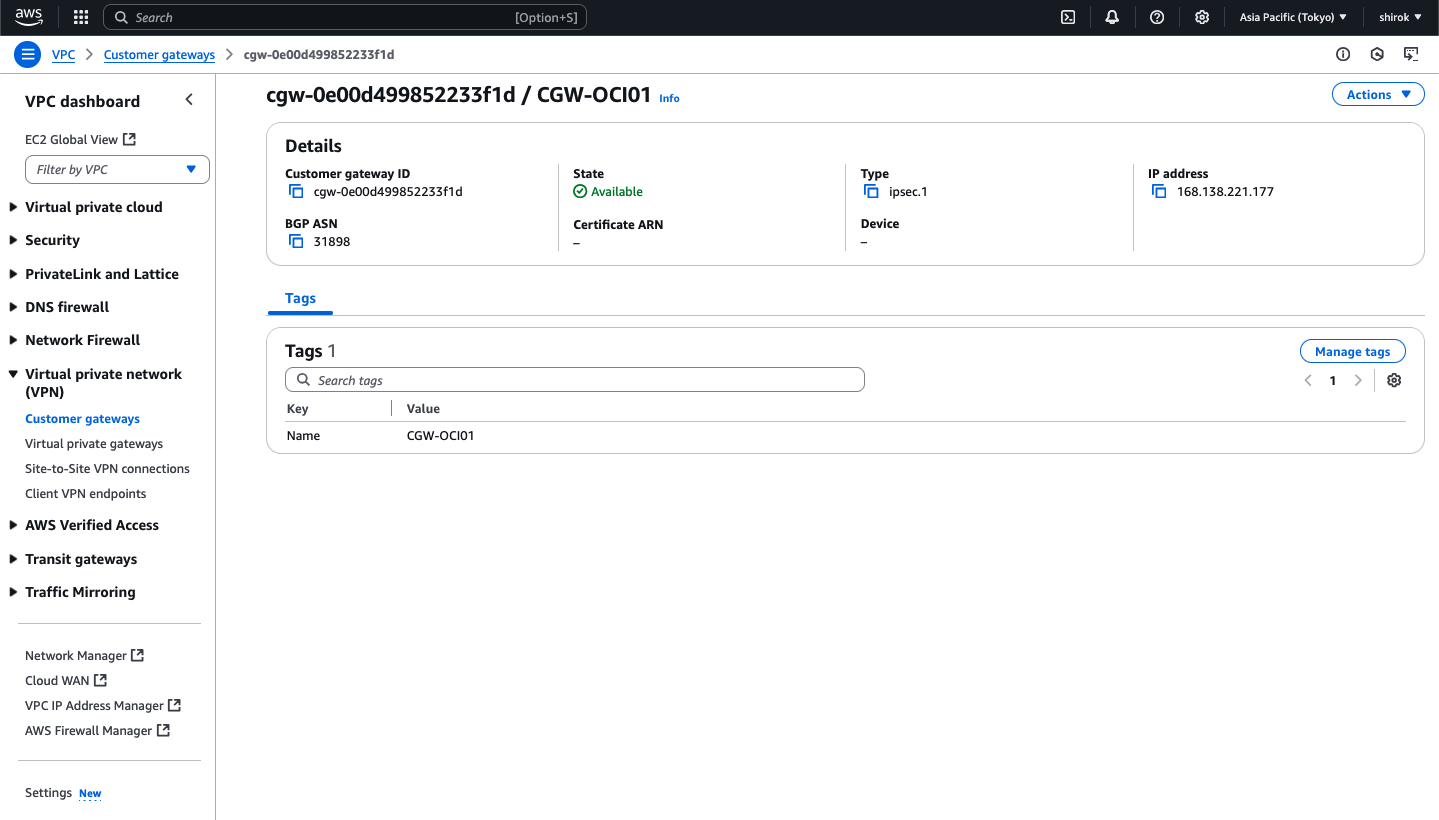This screenshot has height=820, width=1439.
Task: Open the shirok account menu
Action: coord(1400,17)
